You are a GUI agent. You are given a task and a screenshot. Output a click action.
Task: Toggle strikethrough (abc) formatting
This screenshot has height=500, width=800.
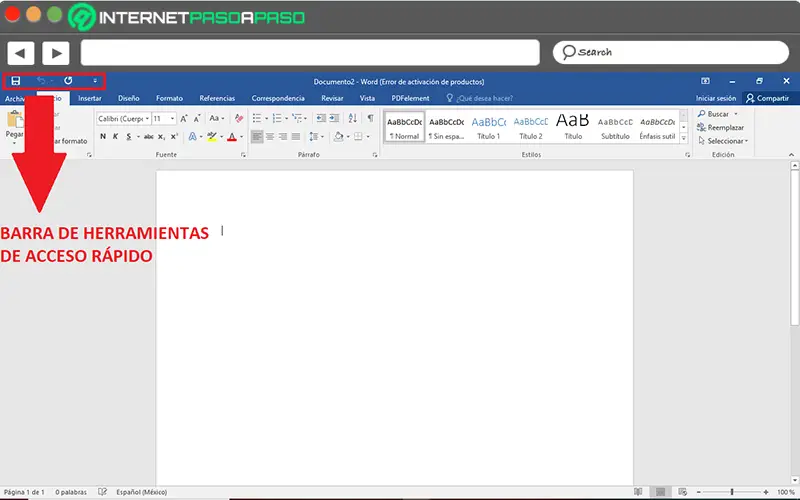click(x=148, y=136)
